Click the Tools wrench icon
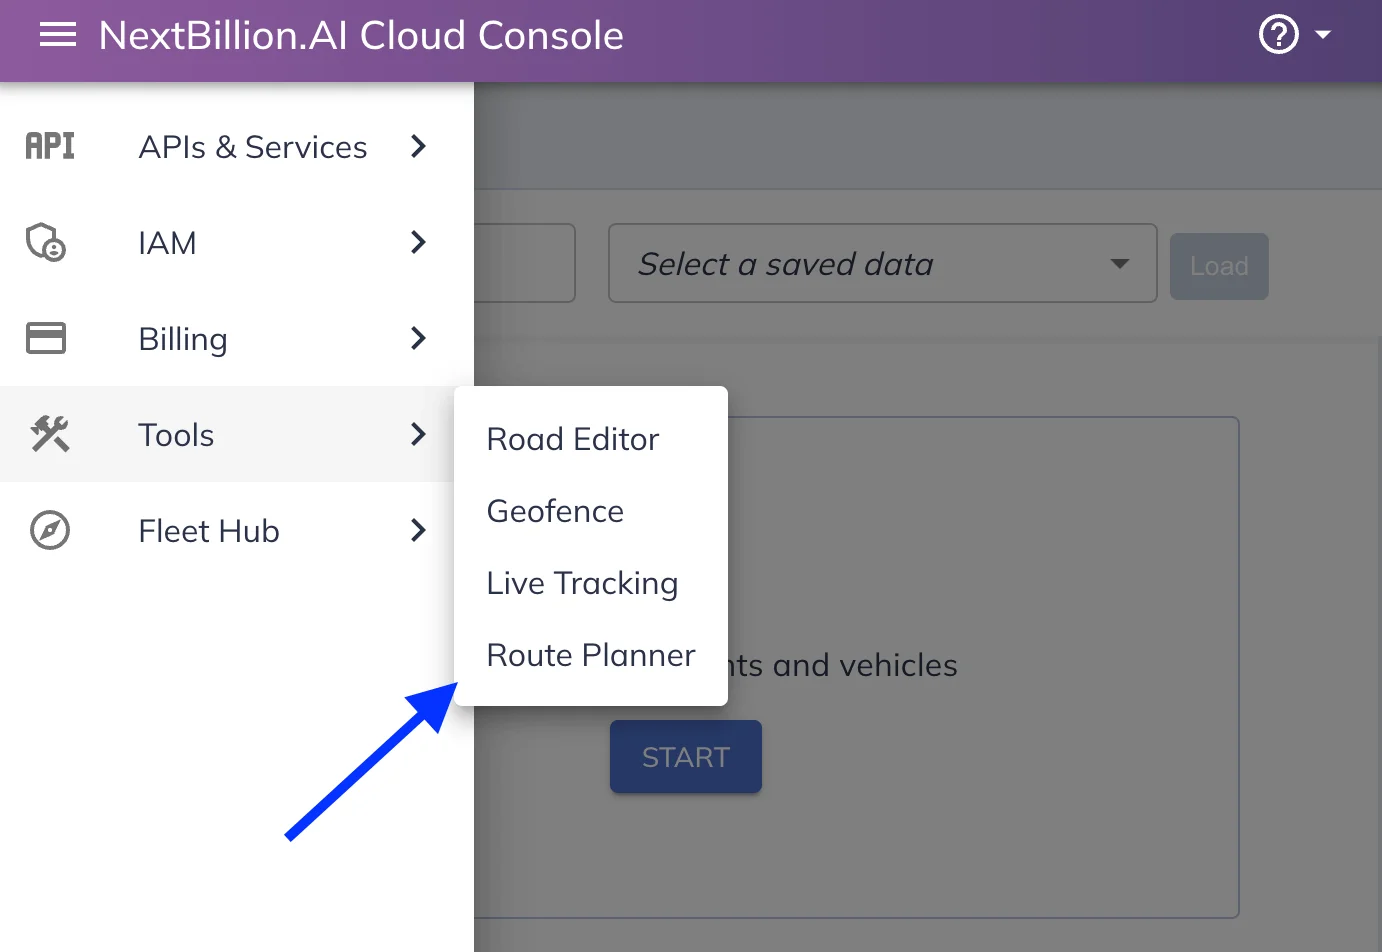 [50, 434]
